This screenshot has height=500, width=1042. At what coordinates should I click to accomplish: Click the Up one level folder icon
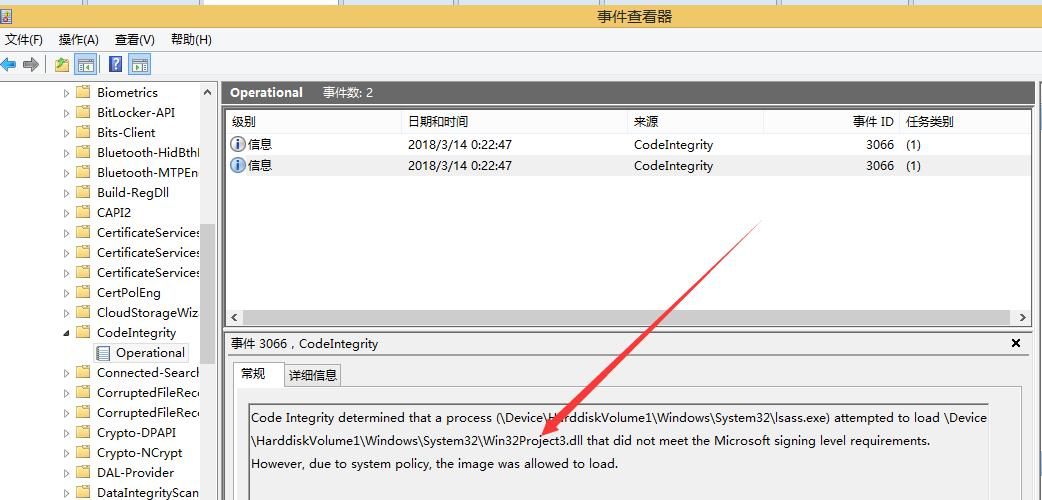point(62,64)
